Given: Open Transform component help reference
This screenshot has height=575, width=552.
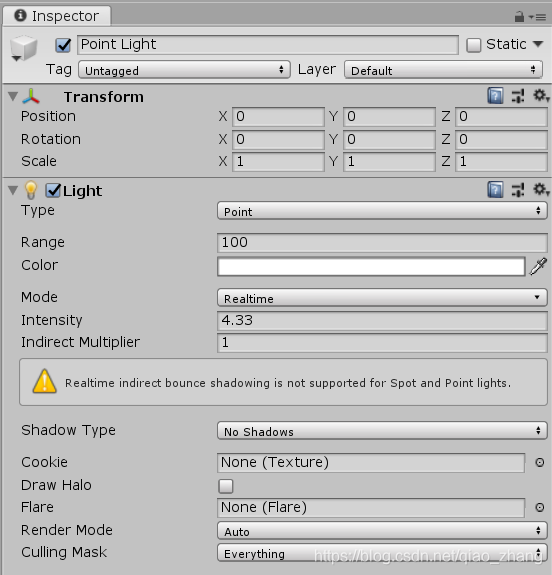Looking at the screenshot, I should click(495, 96).
